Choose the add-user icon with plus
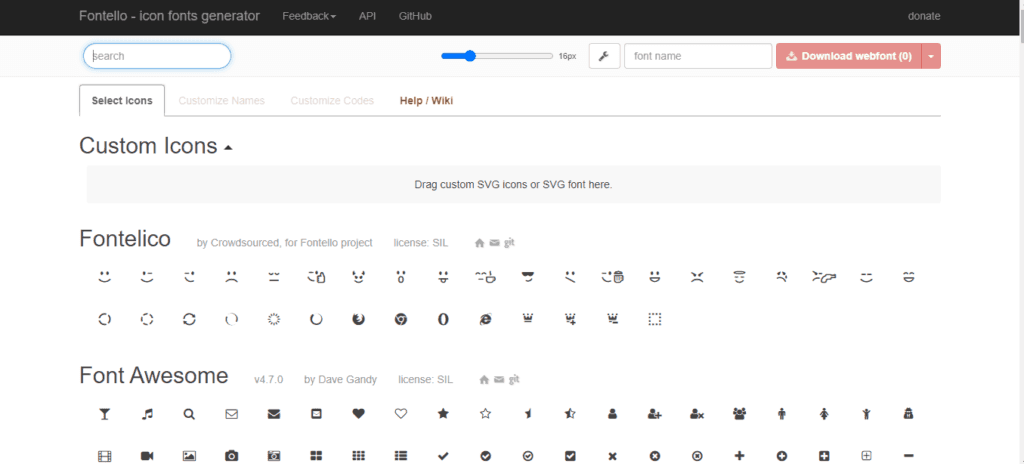 (655, 414)
